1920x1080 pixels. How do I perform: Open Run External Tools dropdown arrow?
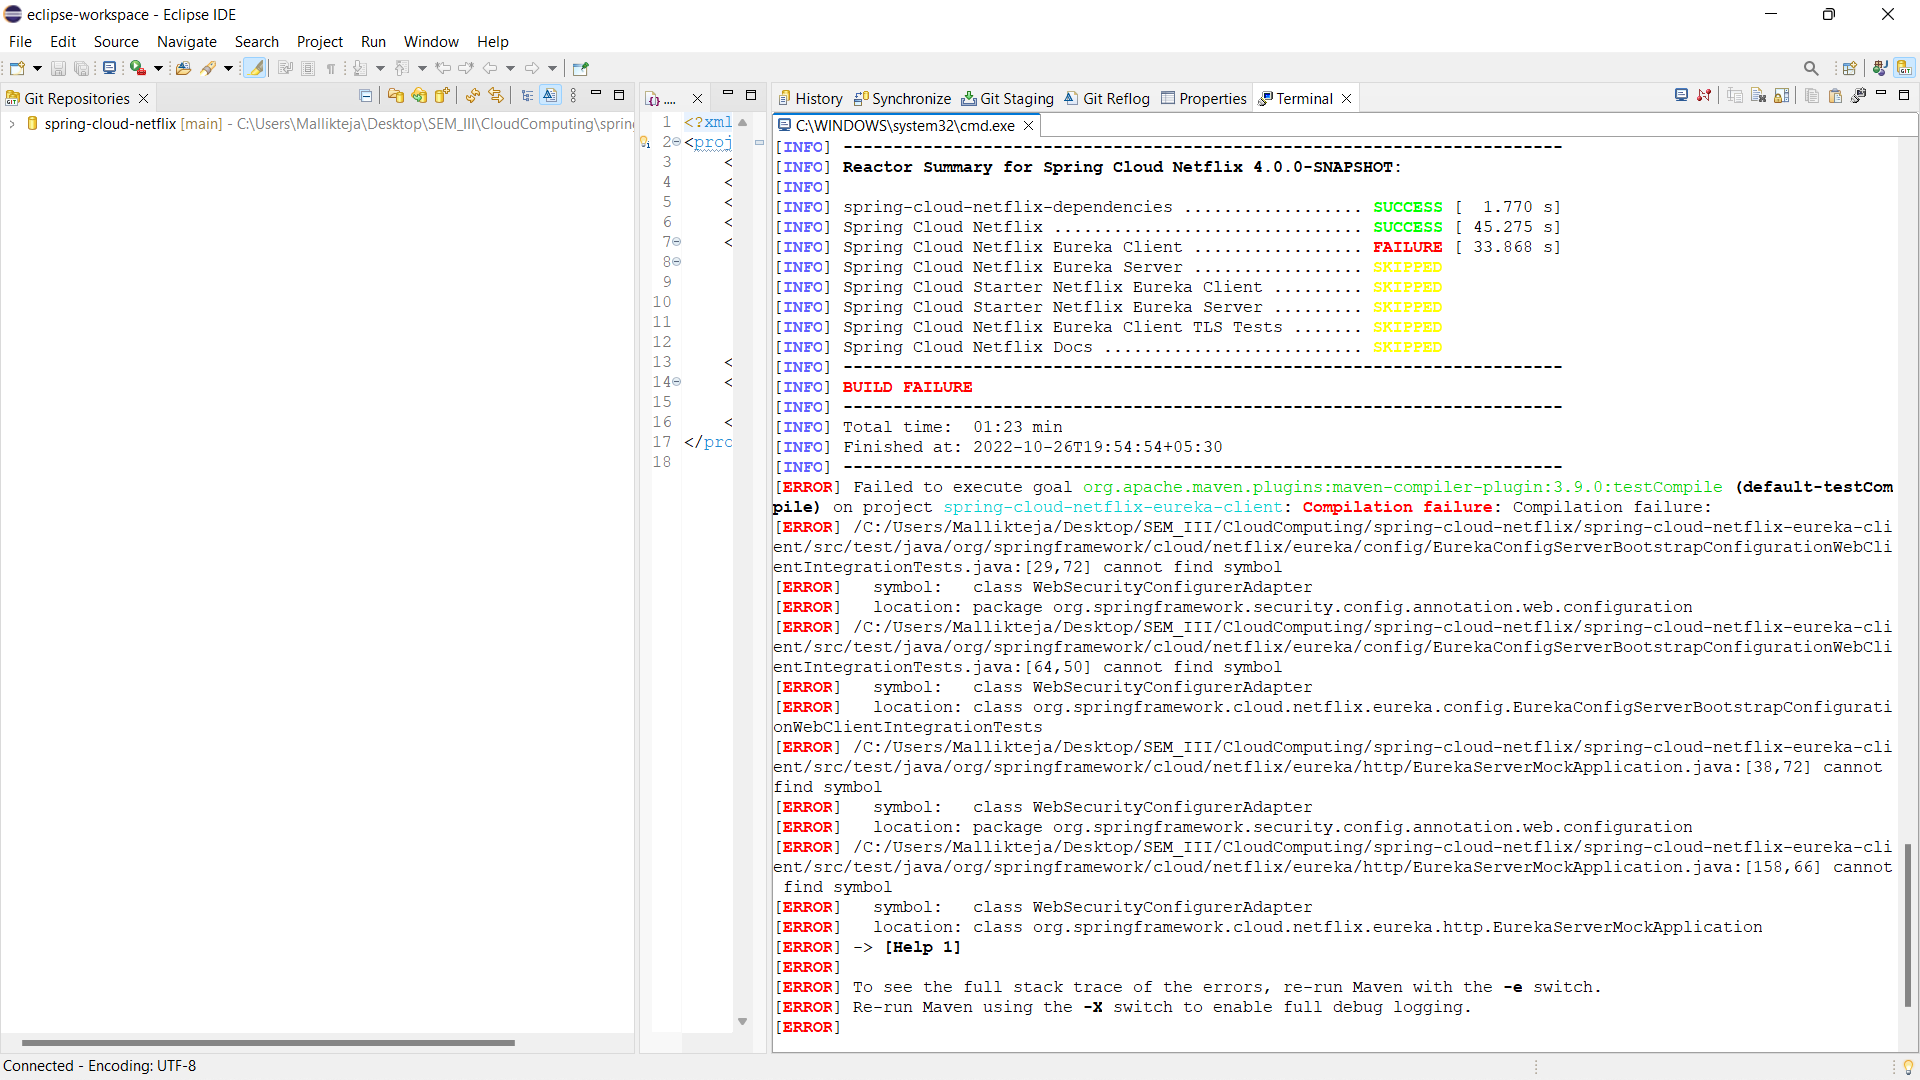158,68
